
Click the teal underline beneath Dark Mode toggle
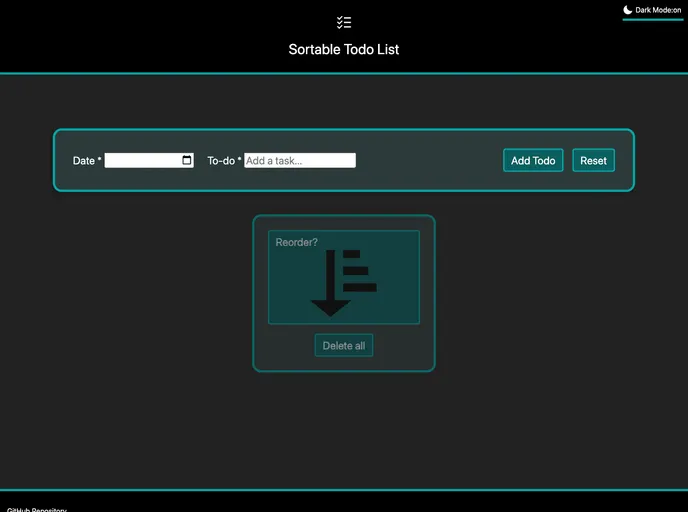652,19
